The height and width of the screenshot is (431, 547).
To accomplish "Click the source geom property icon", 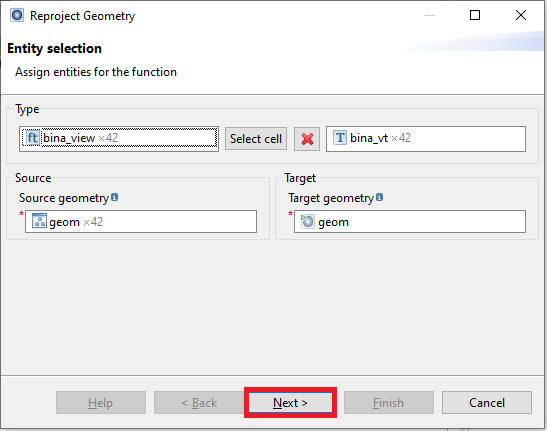I will tap(39, 221).
